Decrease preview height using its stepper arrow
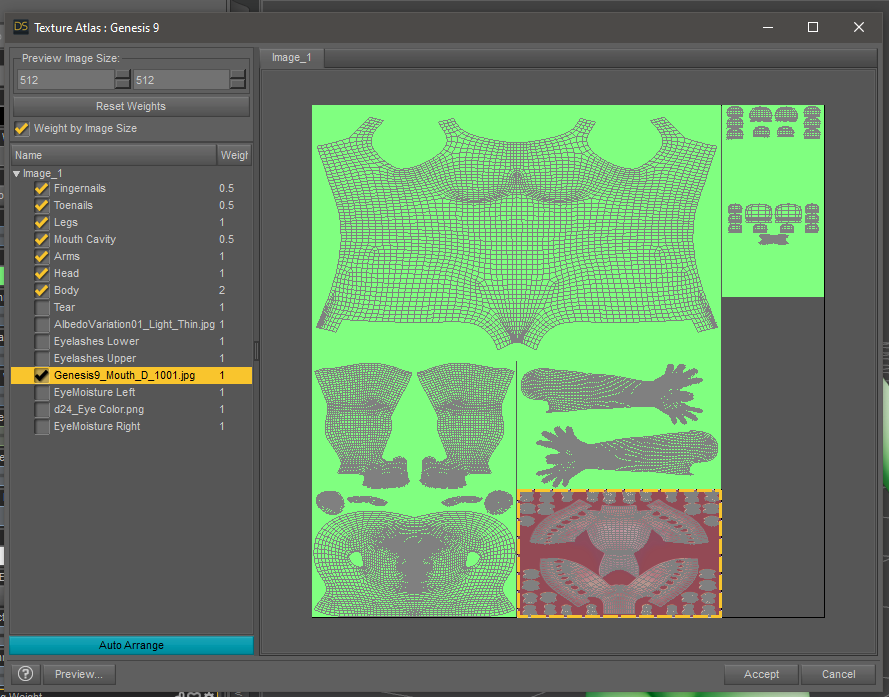Screen dimensions: 889x697 (237, 85)
